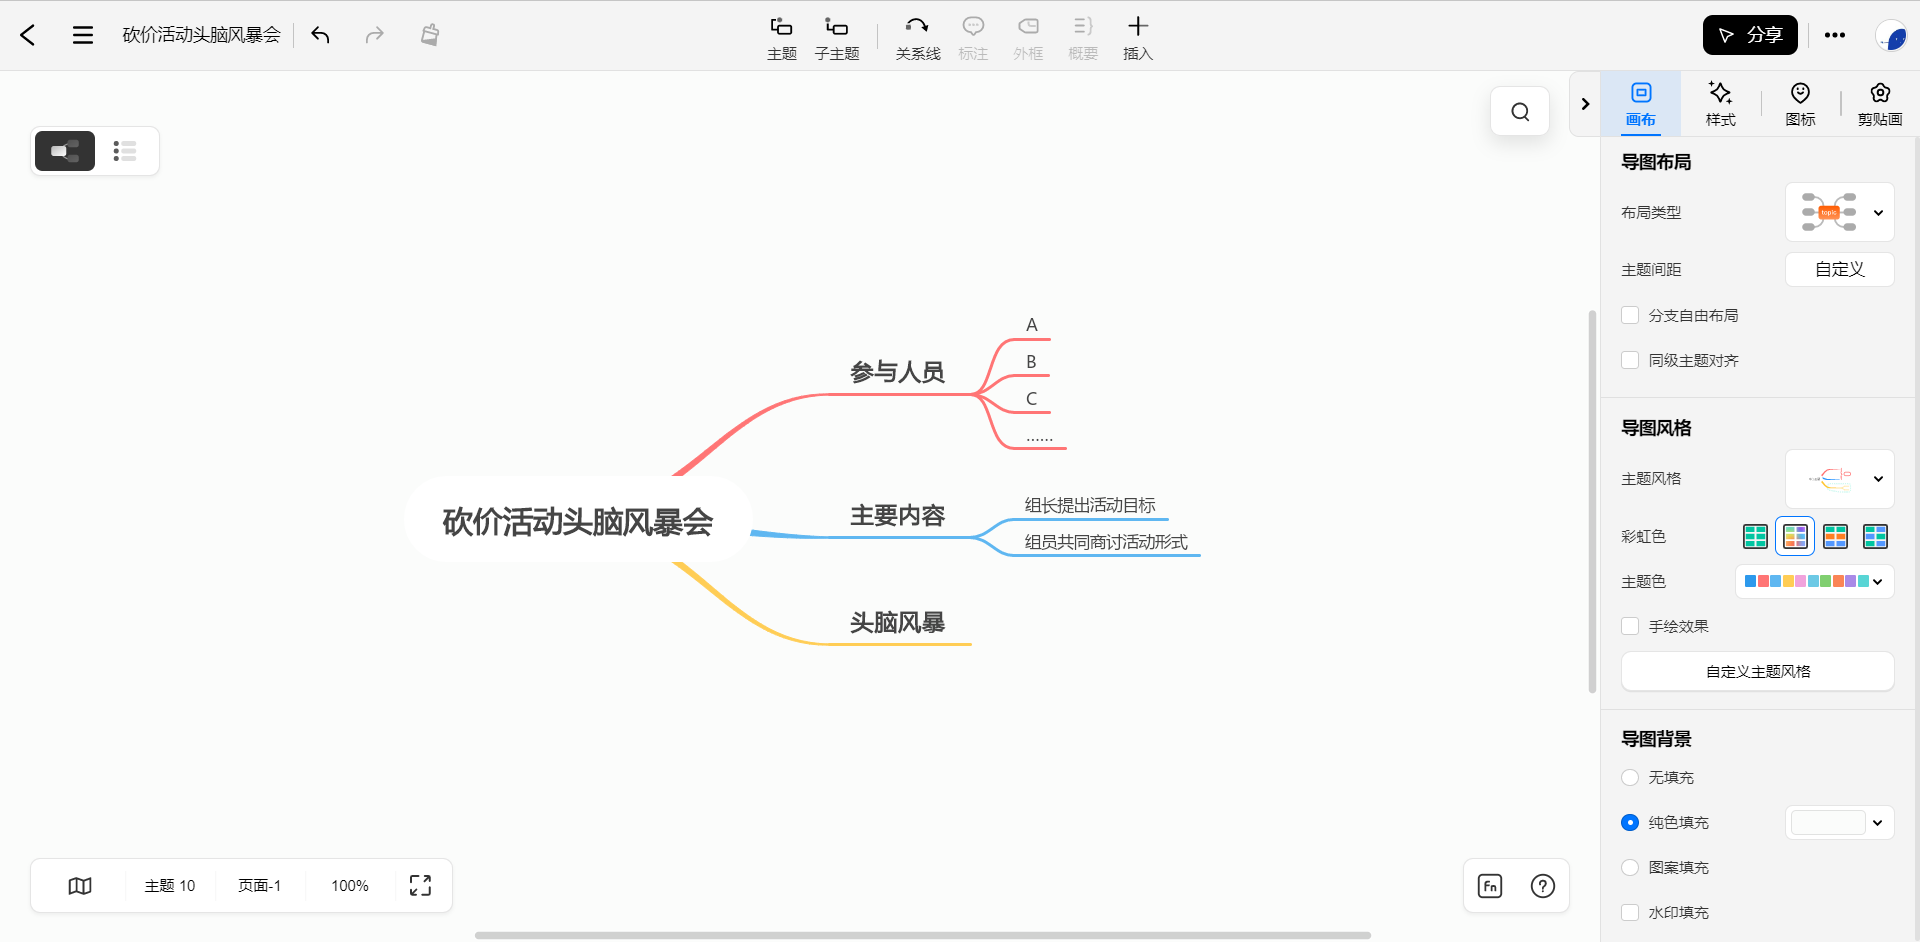Select the 头脑风暴 topic node

pyautogui.click(x=897, y=622)
